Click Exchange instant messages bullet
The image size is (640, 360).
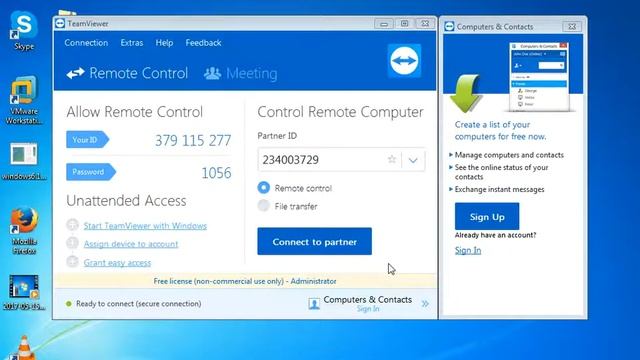click(x=499, y=189)
